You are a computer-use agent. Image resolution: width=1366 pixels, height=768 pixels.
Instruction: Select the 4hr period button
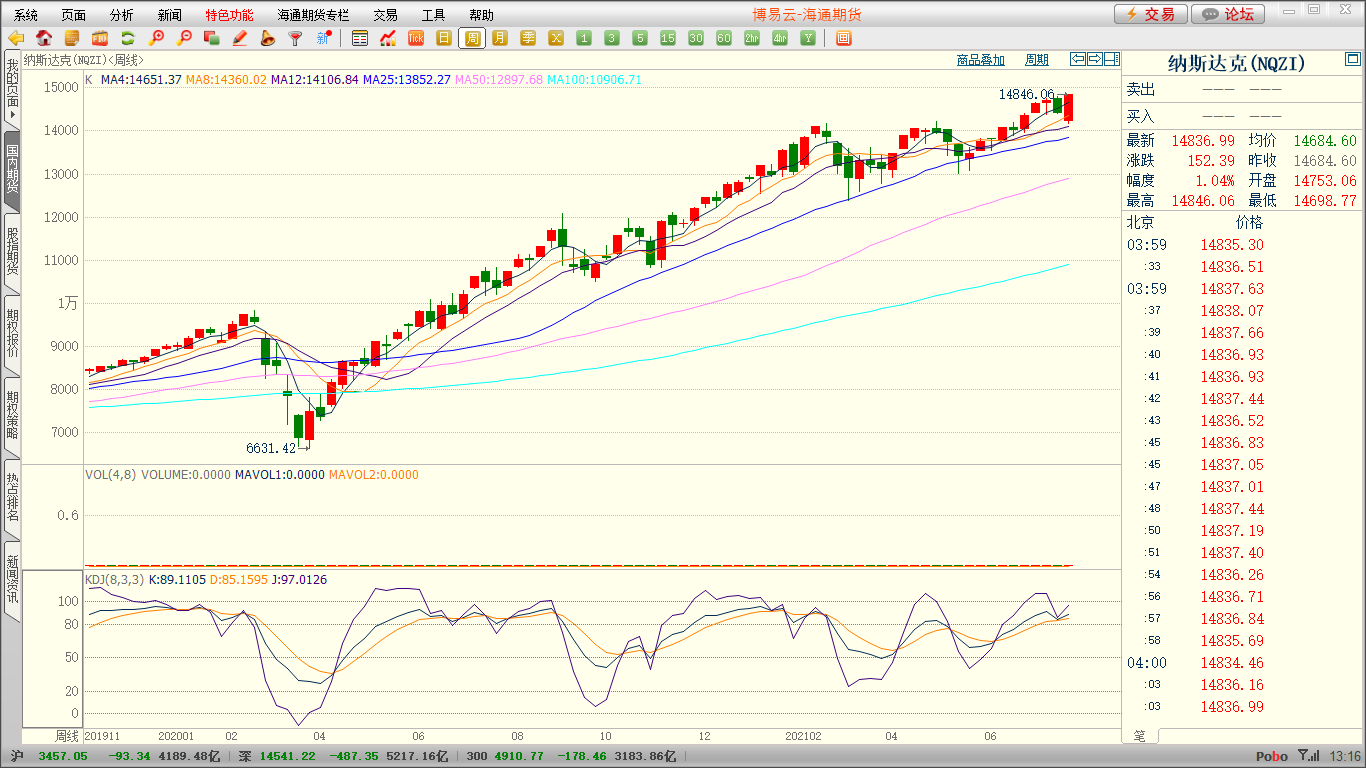[x=780, y=38]
